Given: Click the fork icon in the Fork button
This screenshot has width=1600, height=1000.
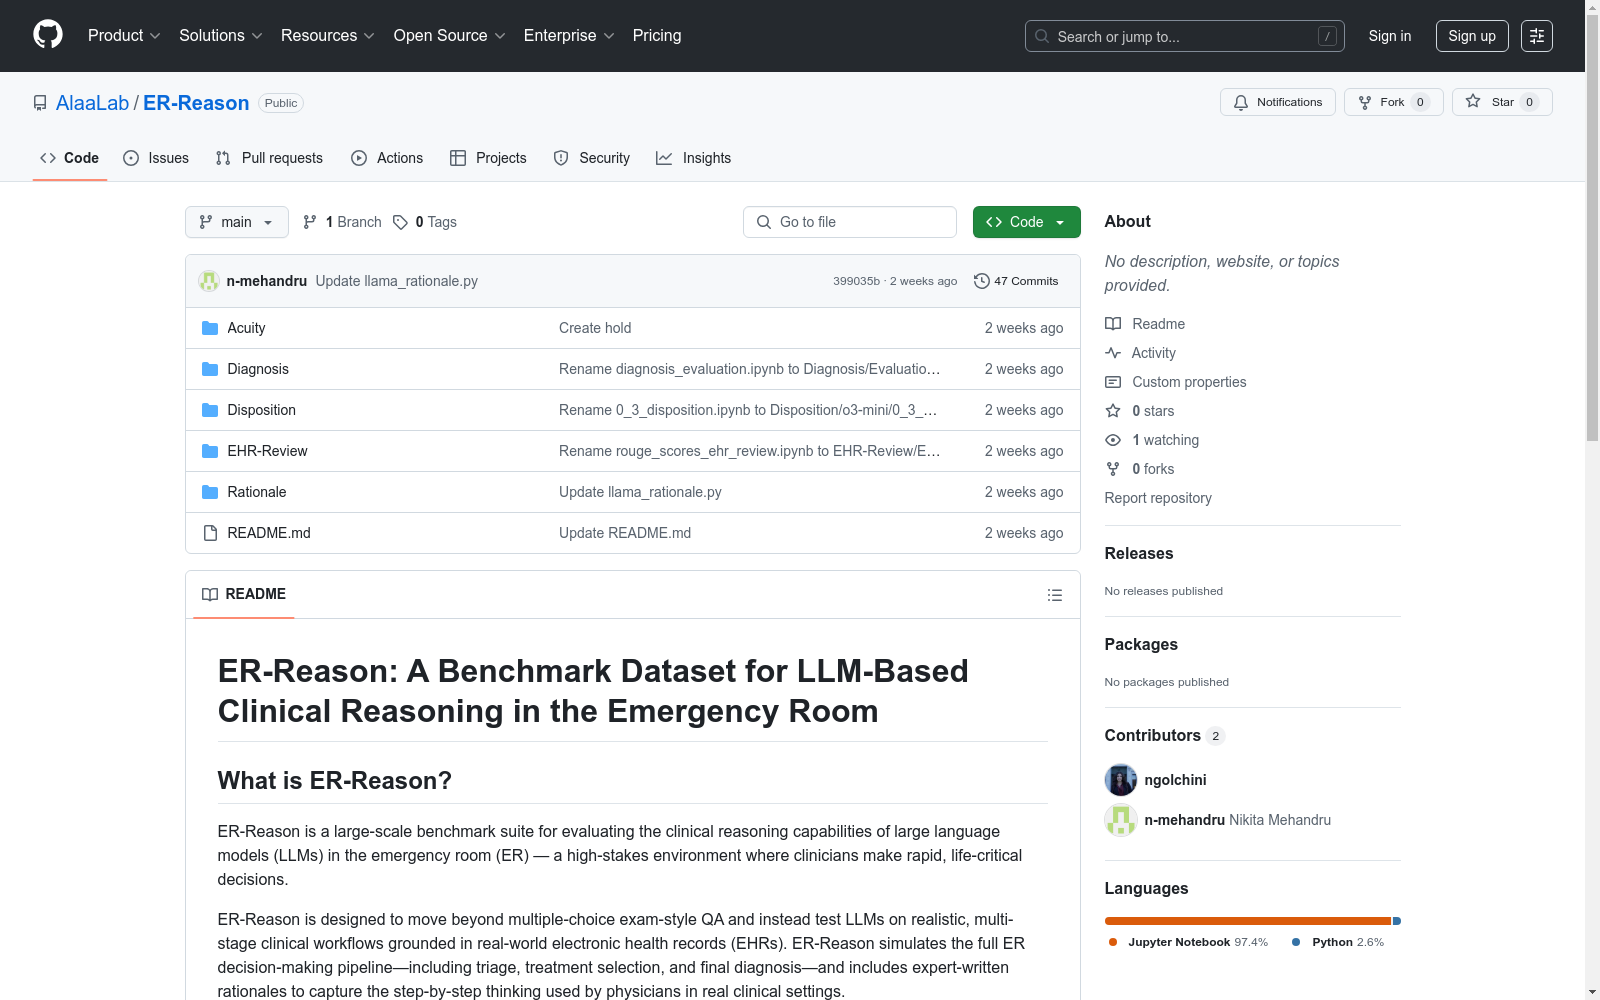Looking at the screenshot, I should pyautogui.click(x=1365, y=102).
